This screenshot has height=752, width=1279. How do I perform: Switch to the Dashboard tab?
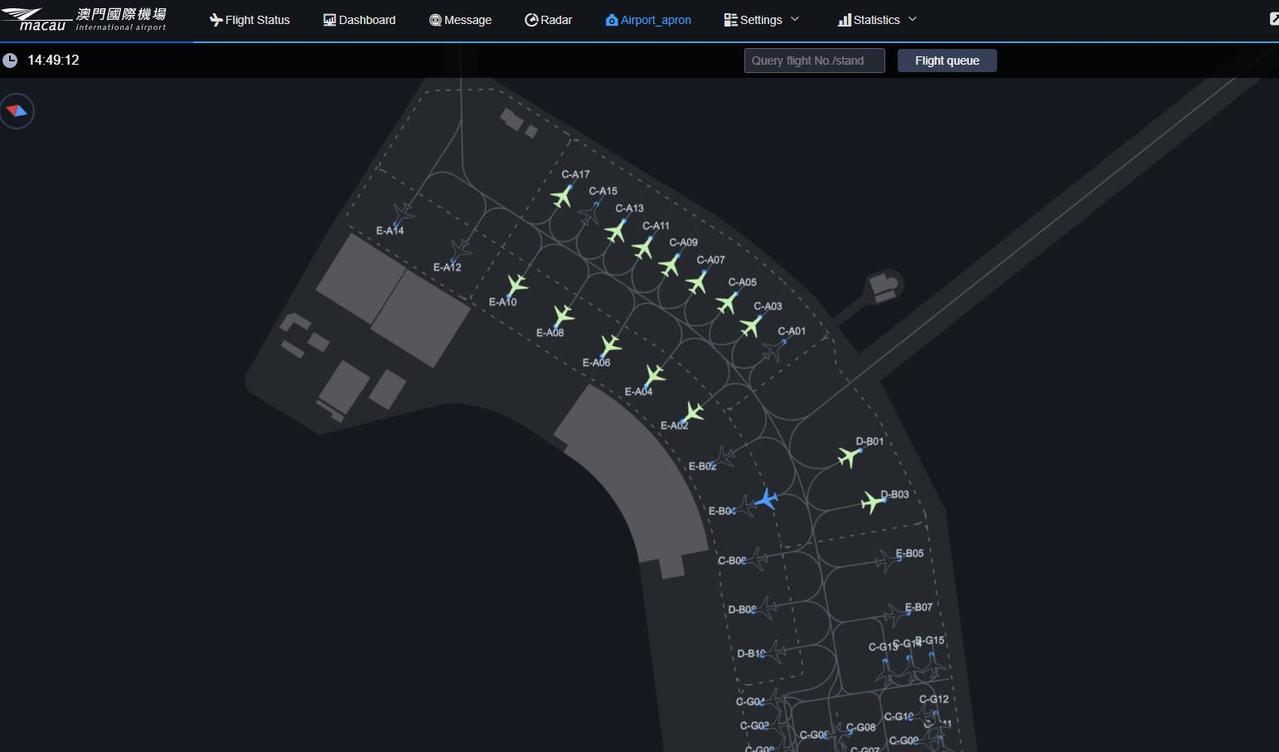point(360,20)
